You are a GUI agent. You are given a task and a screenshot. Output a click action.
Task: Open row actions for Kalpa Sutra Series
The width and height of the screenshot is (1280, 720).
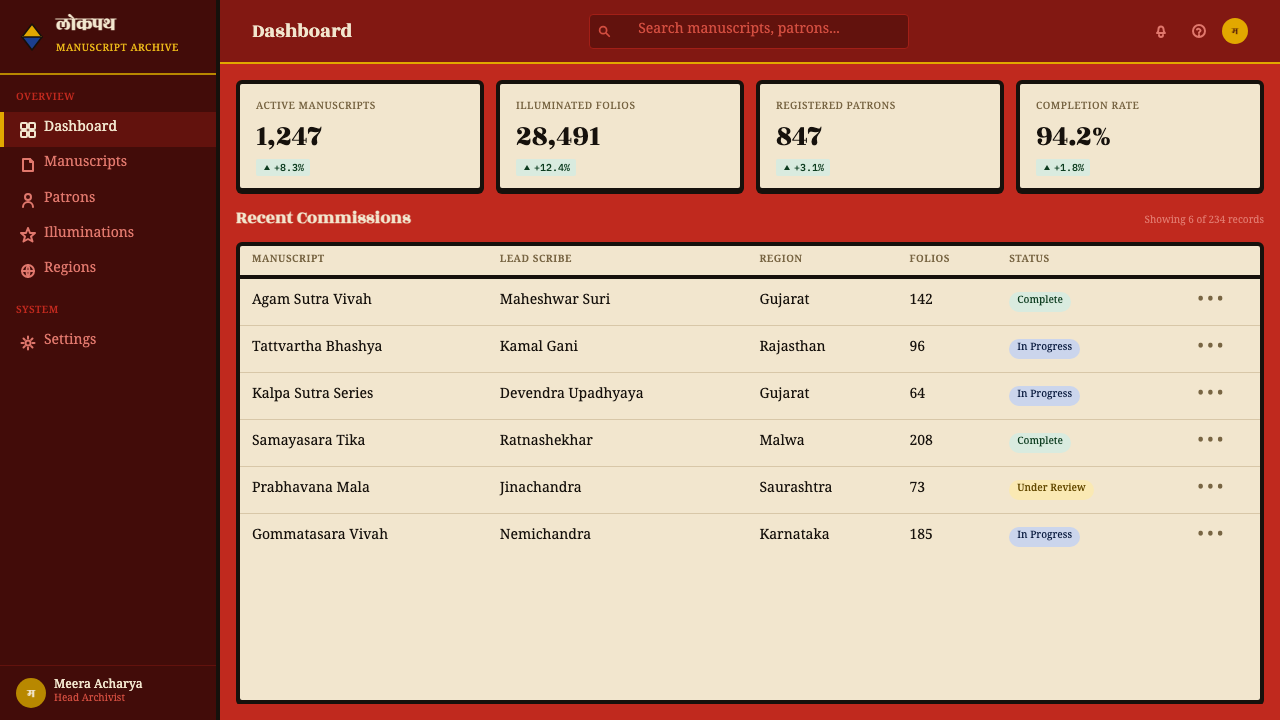coord(1210,393)
